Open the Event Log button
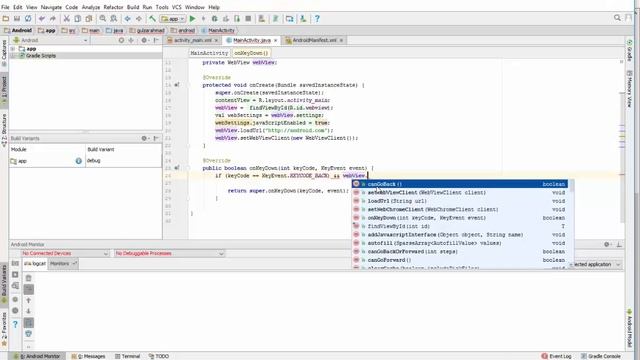 (x=557, y=356)
